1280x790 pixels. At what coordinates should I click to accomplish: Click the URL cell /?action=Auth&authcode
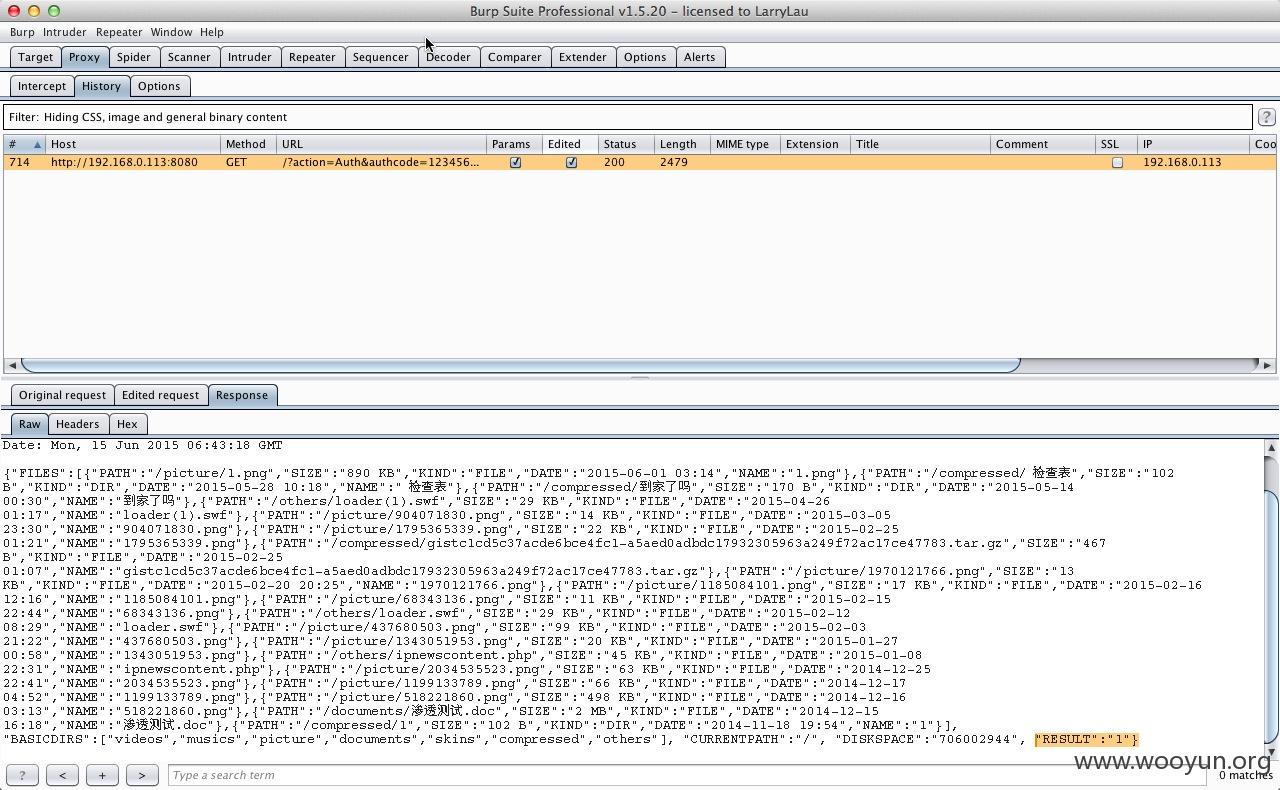pyautogui.click(x=381, y=162)
